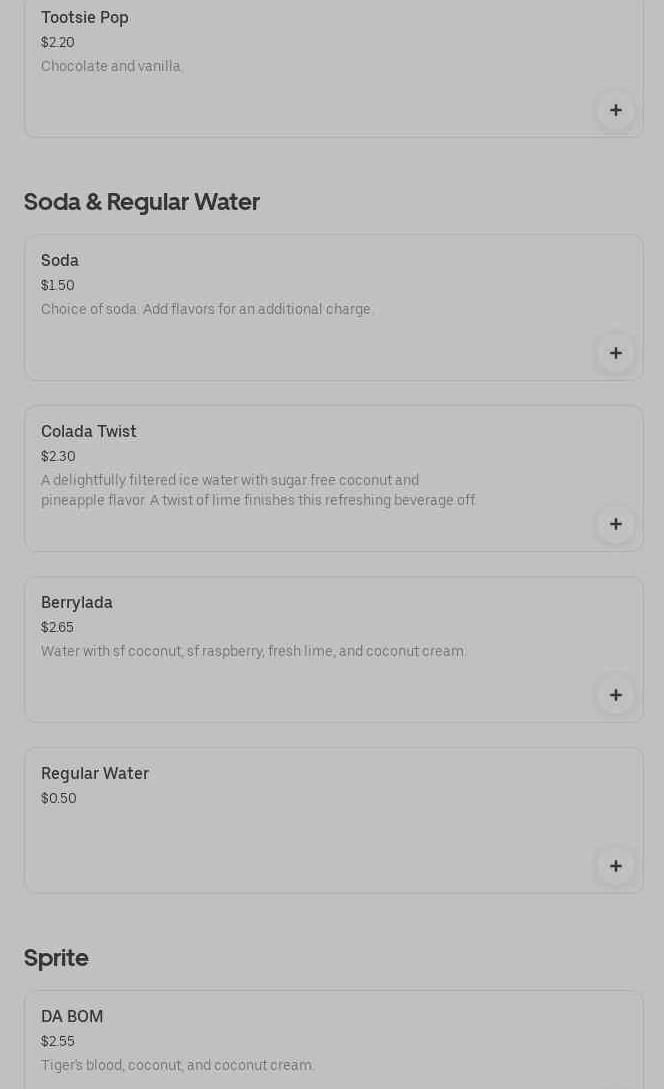This screenshot has width=664, height=1089.
Task: Click the Colada Twist description text
Action: click(x=258, y=490)
